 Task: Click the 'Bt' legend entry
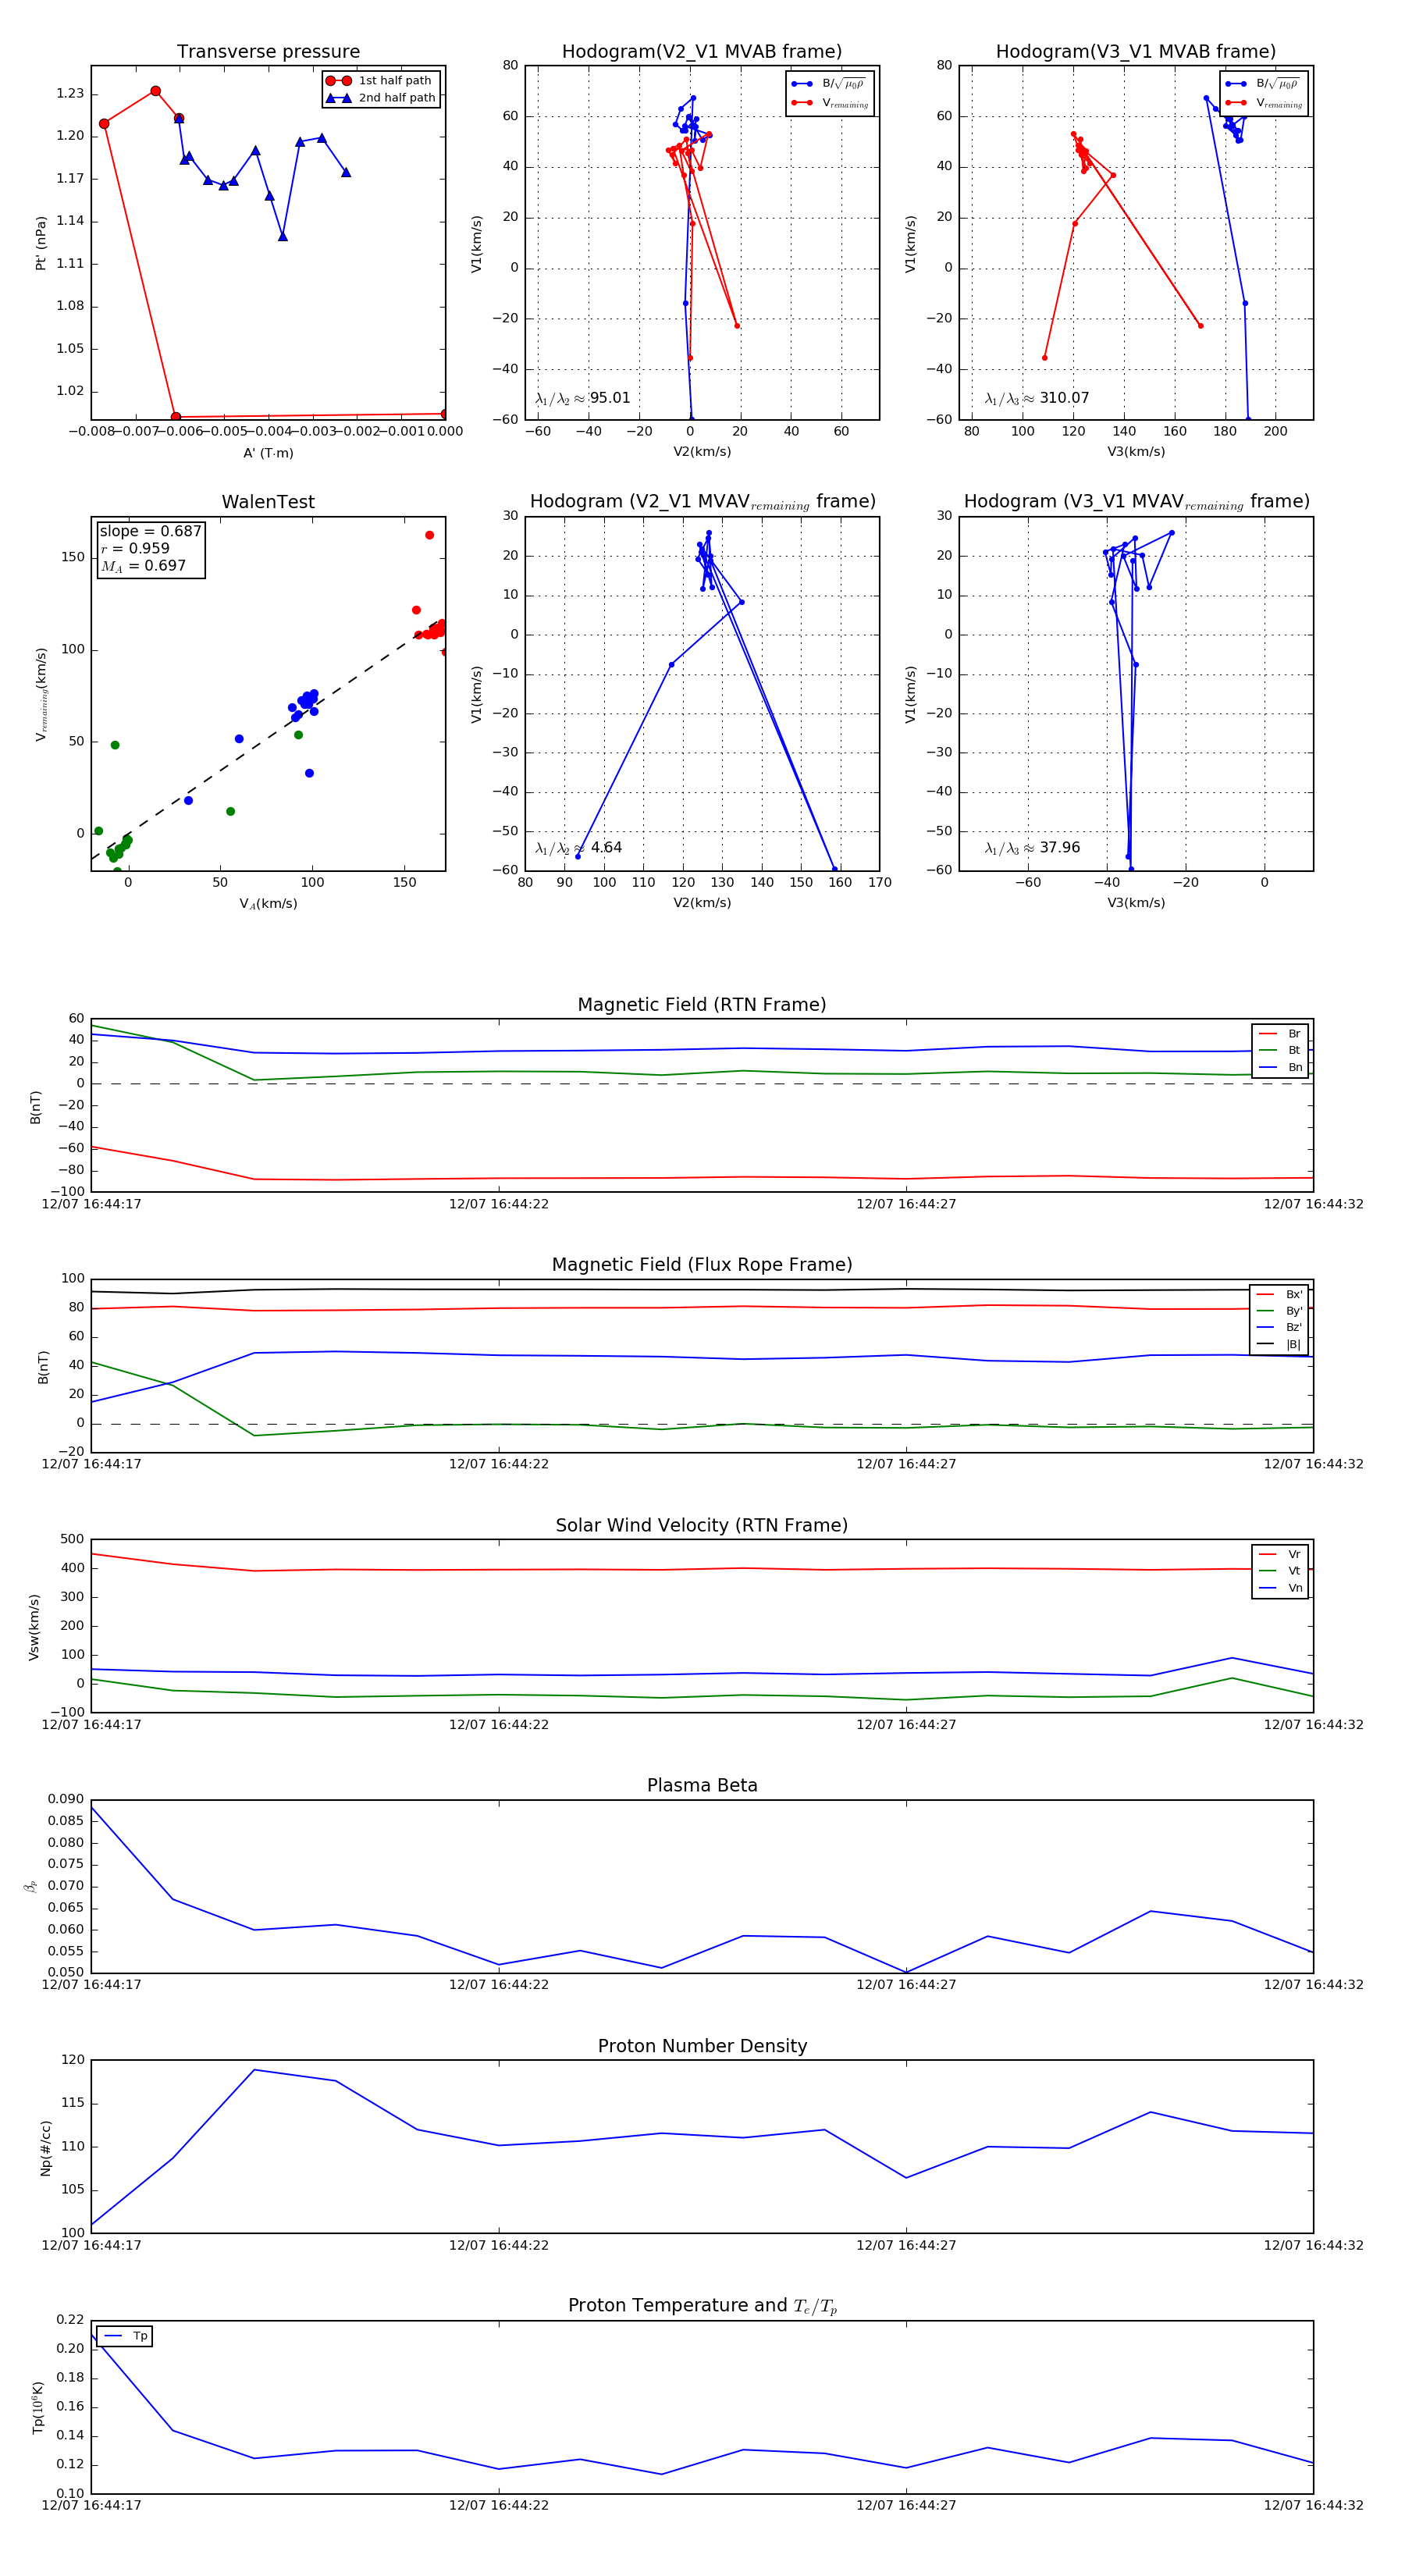pos(1280,1050)
